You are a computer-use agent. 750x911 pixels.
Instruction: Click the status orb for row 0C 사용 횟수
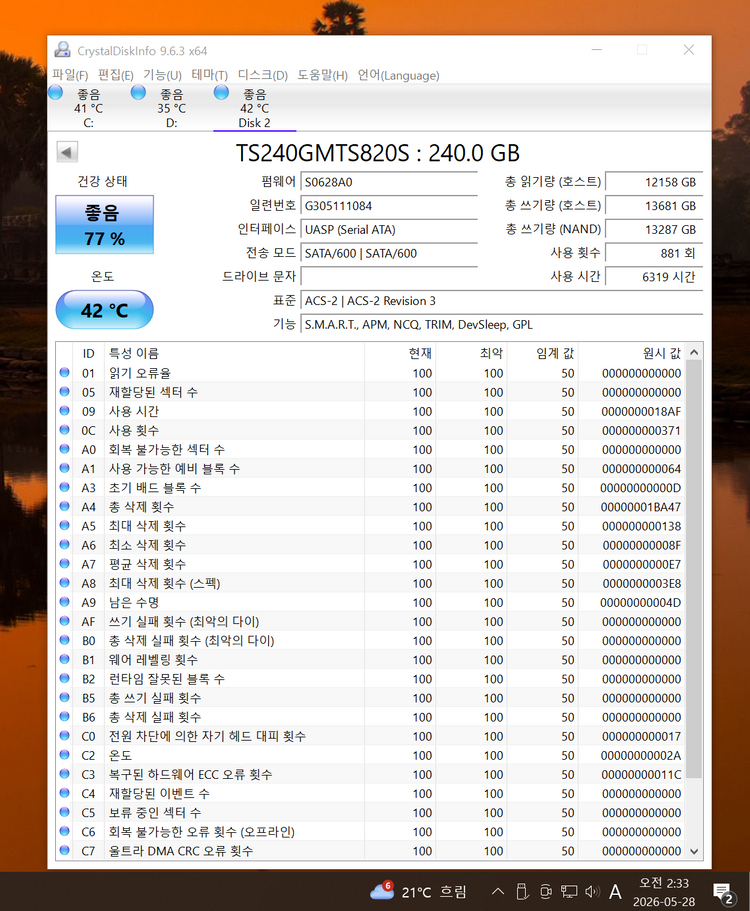pos(64,430)
